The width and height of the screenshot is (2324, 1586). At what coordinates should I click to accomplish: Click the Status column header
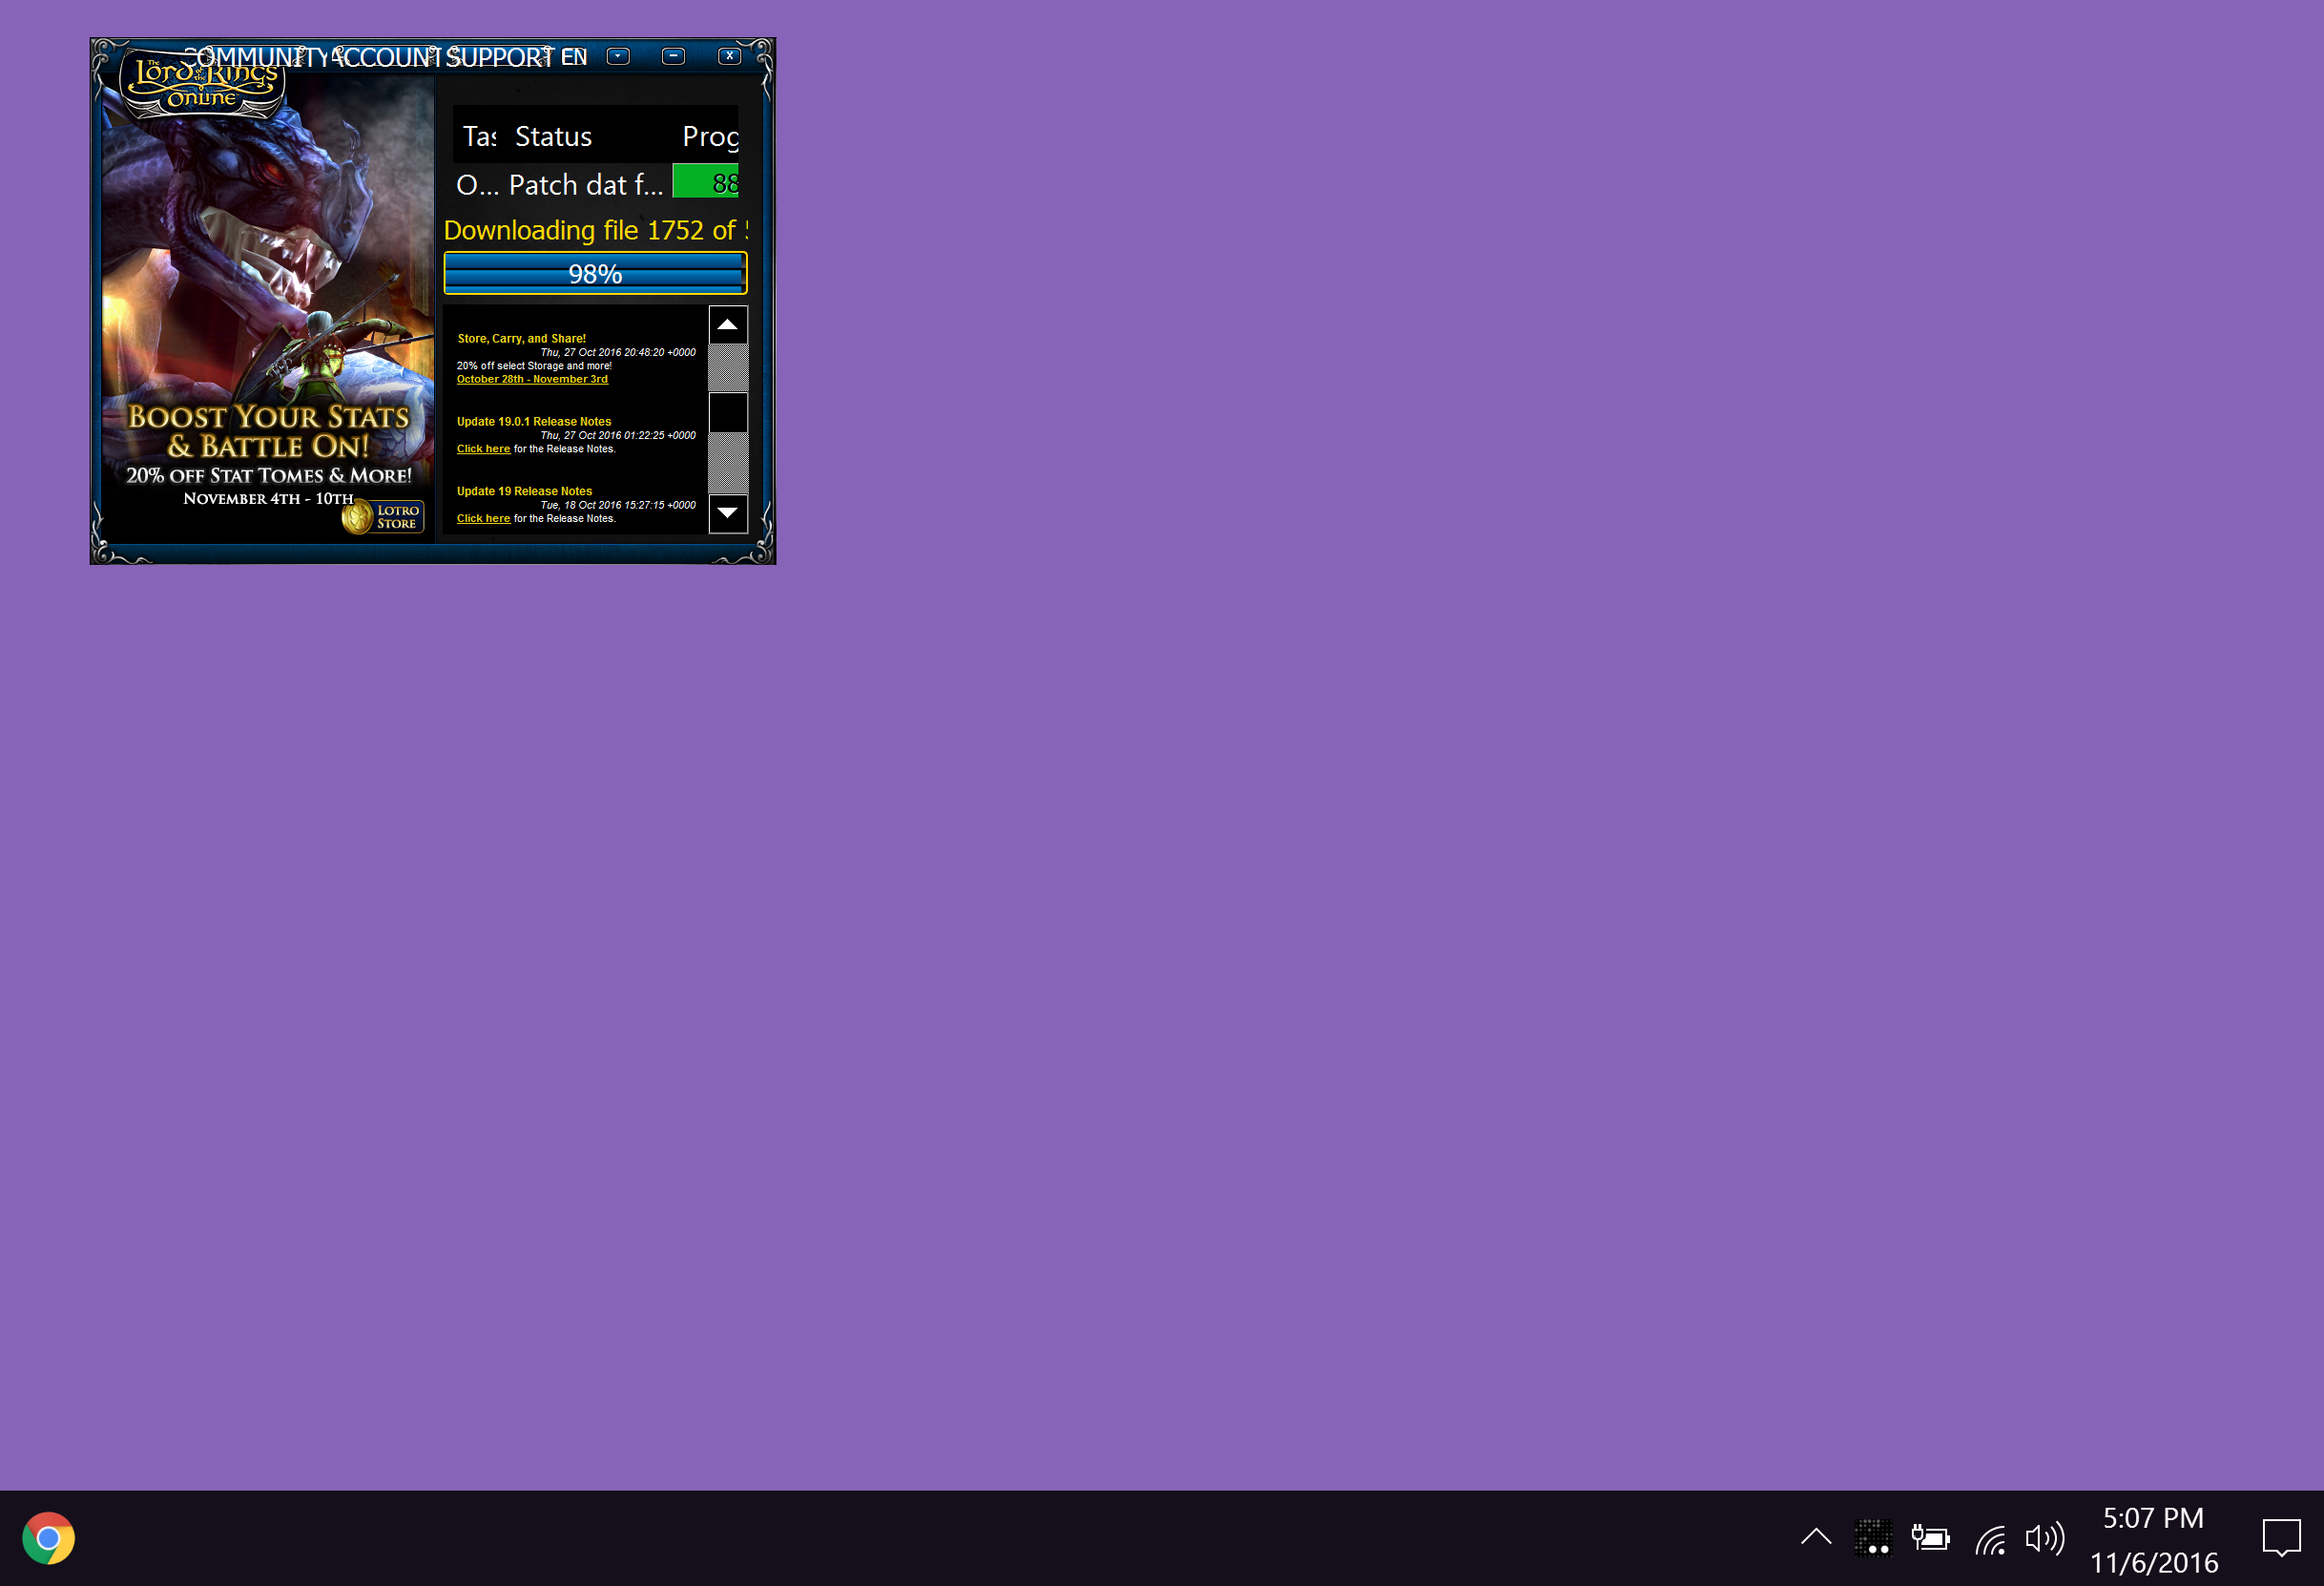point(553,136)
